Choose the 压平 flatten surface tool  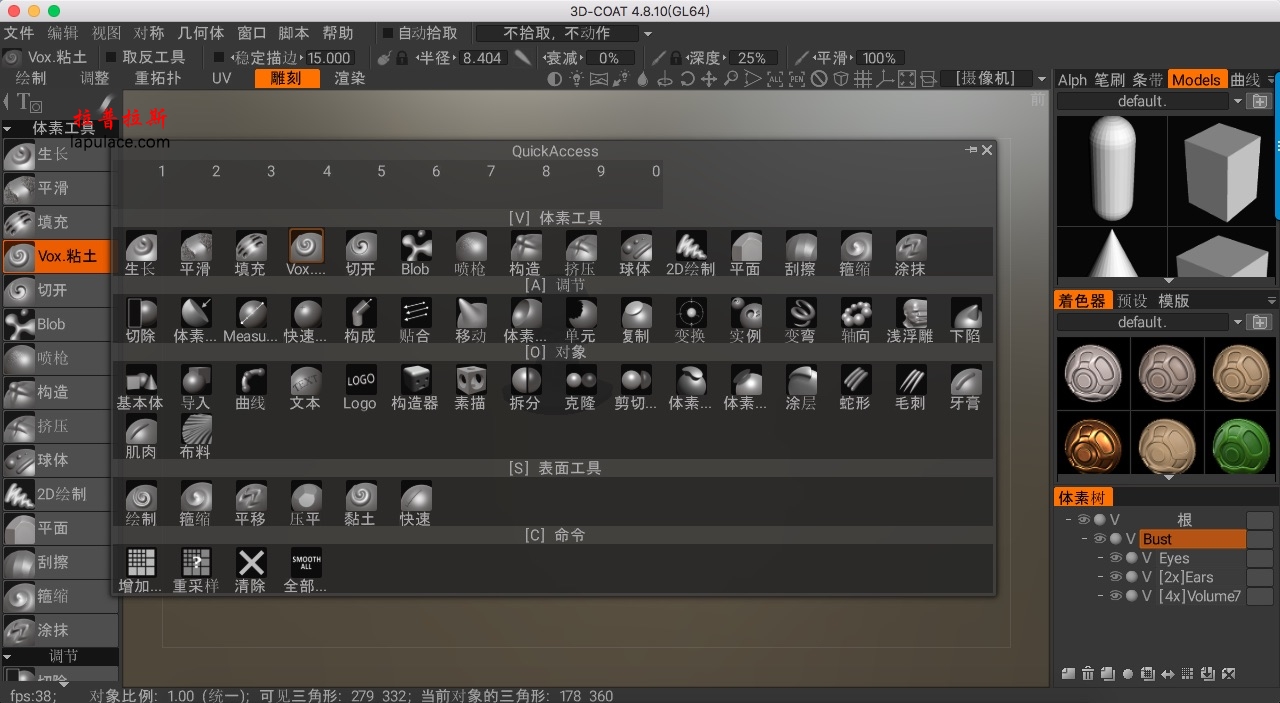[x=305, y=504]
